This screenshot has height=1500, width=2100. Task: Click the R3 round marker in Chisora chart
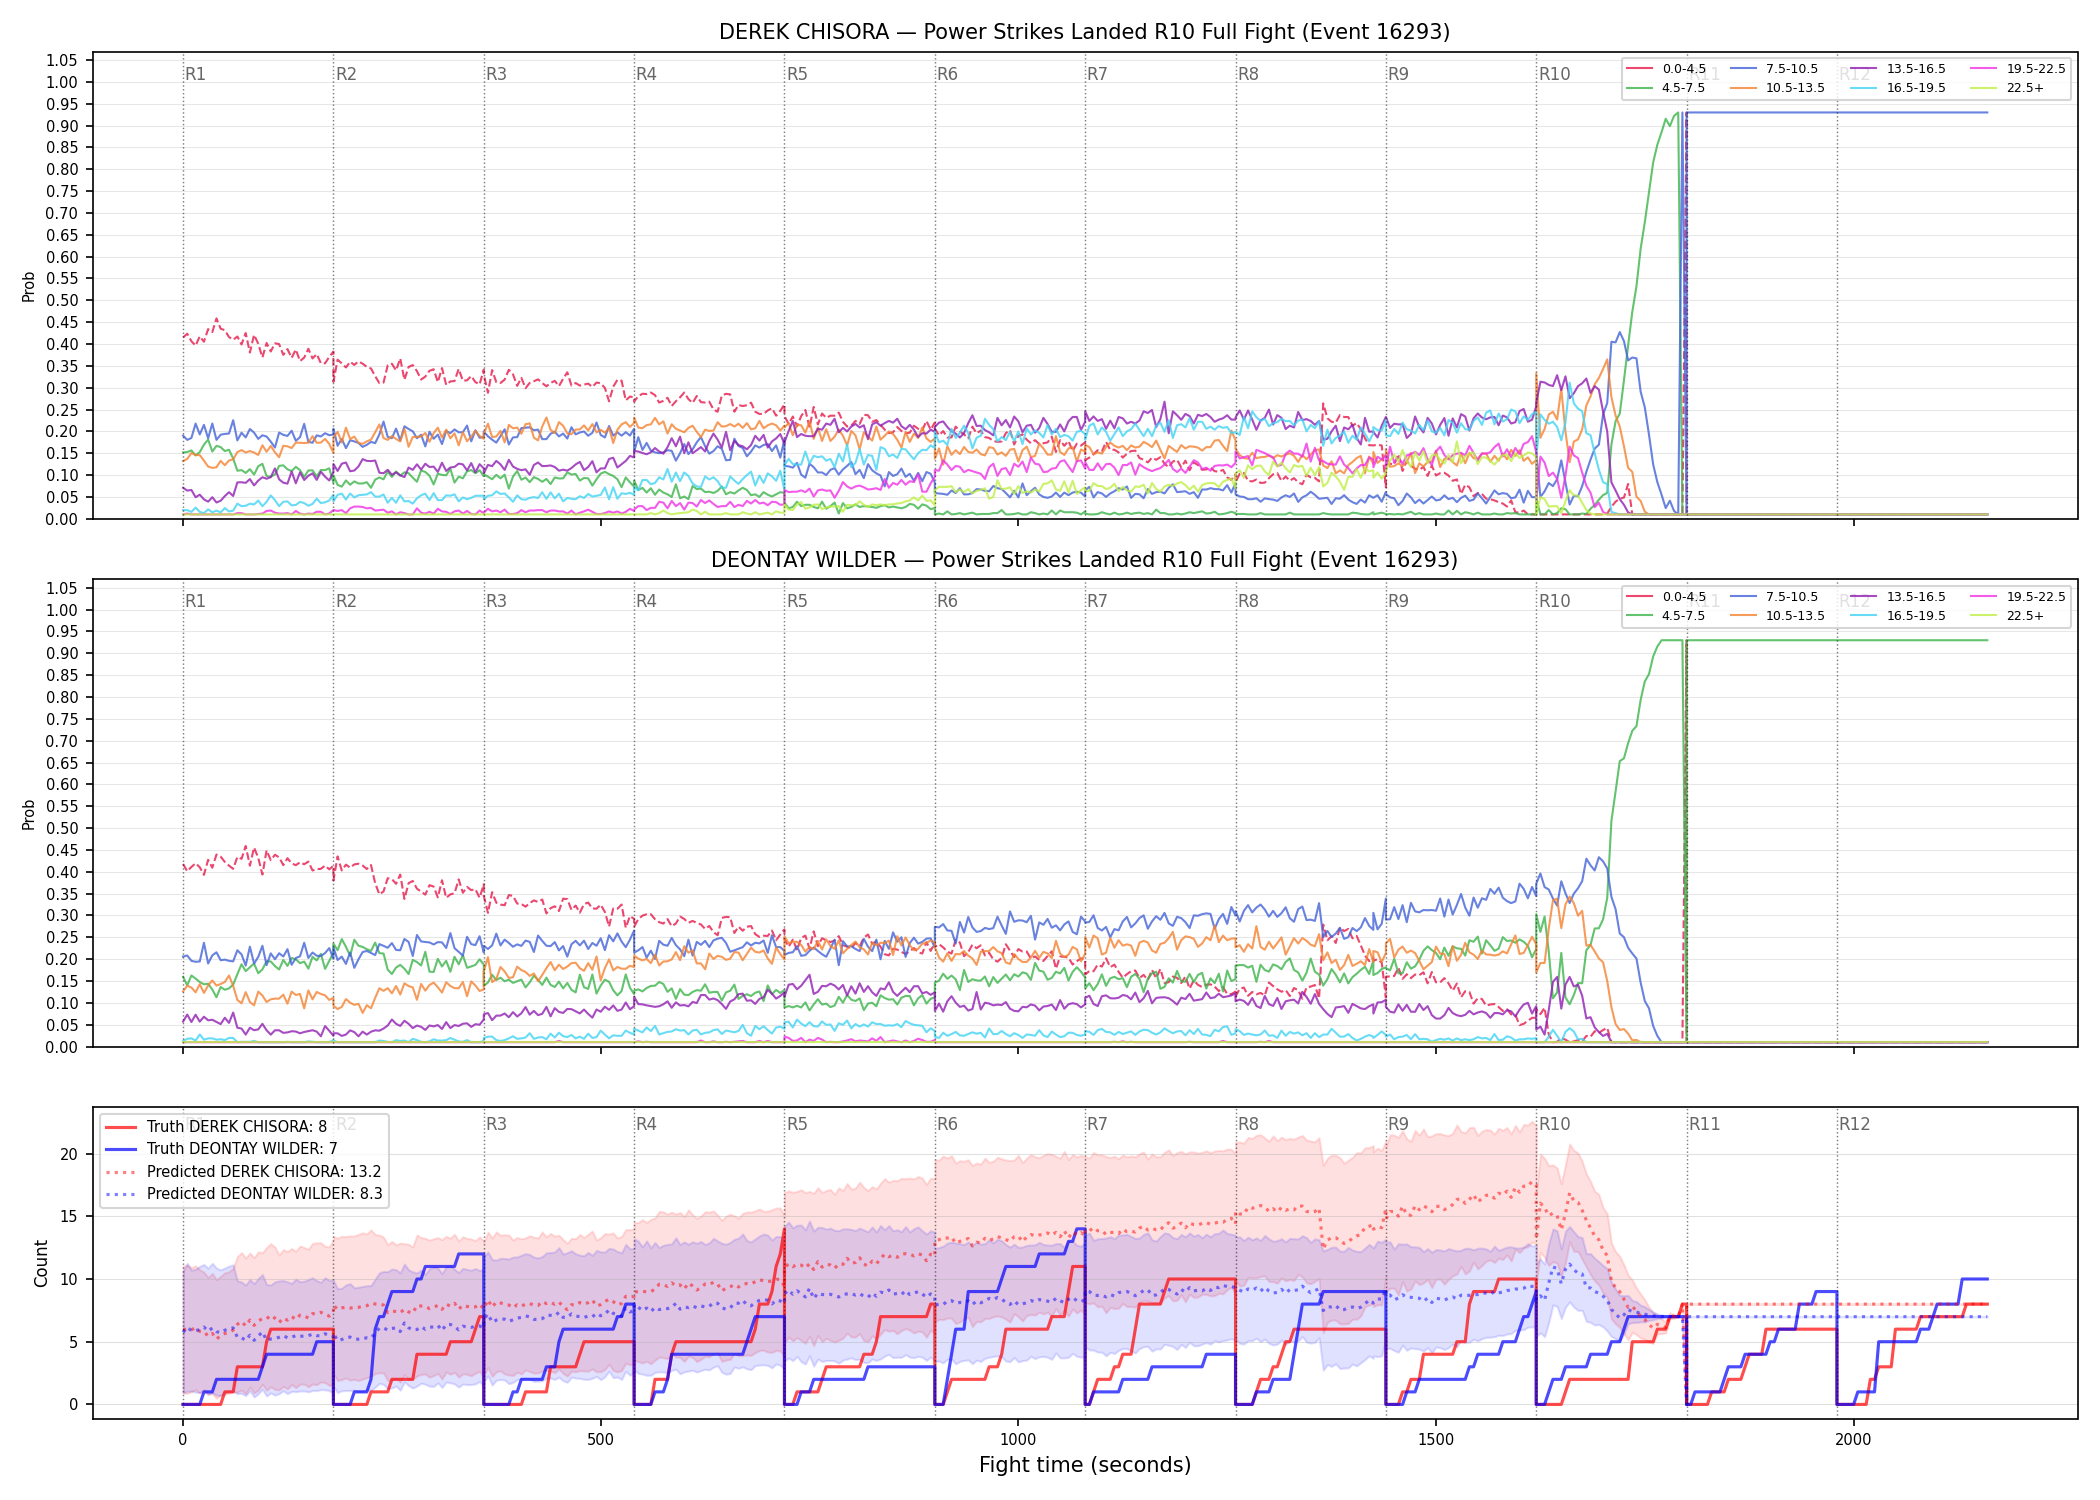[496, 74]
